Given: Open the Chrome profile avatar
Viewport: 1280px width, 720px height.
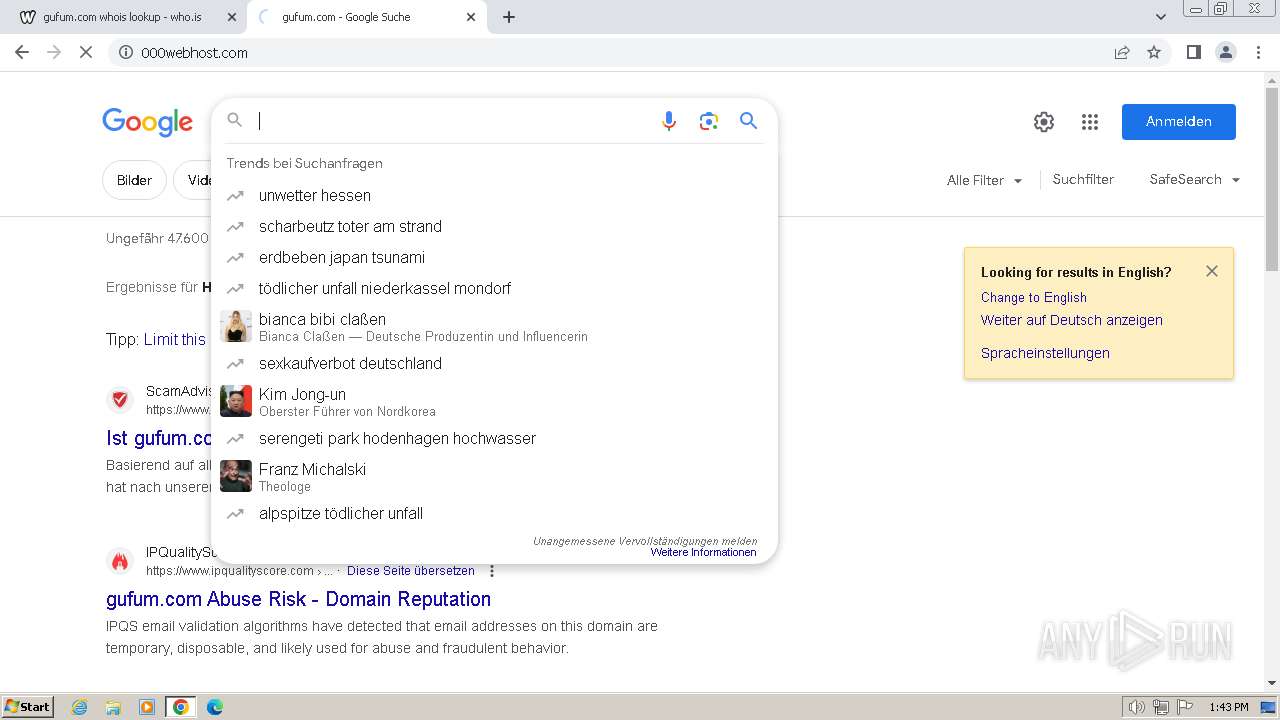Looking at the screenshot, I should pos(1226,53).
